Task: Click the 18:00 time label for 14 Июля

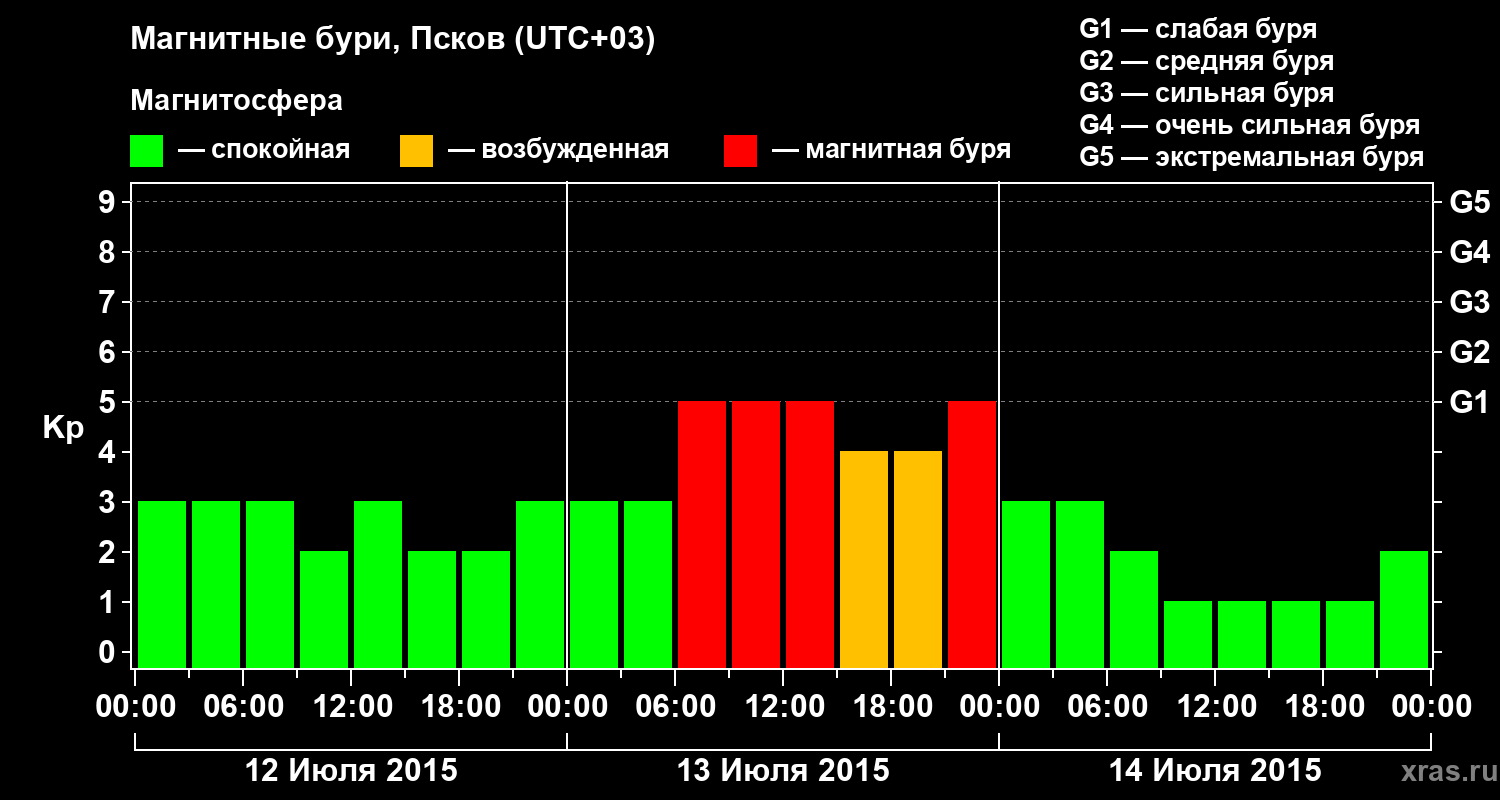Action: pyautogui.click(x=1323, y=707)
